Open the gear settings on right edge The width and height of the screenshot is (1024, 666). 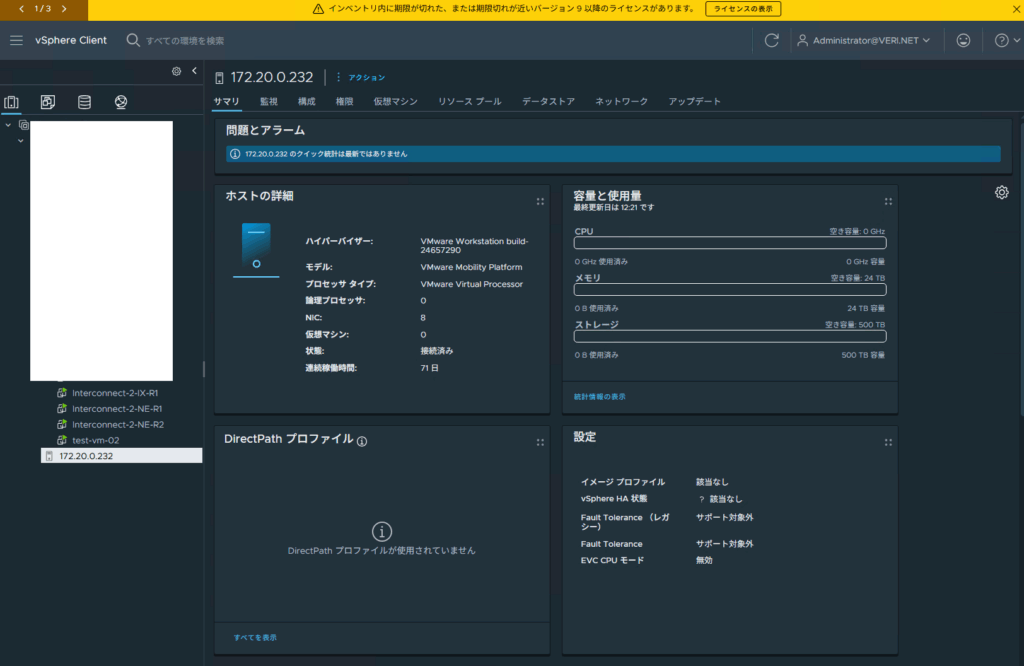tap(1001, 192)
